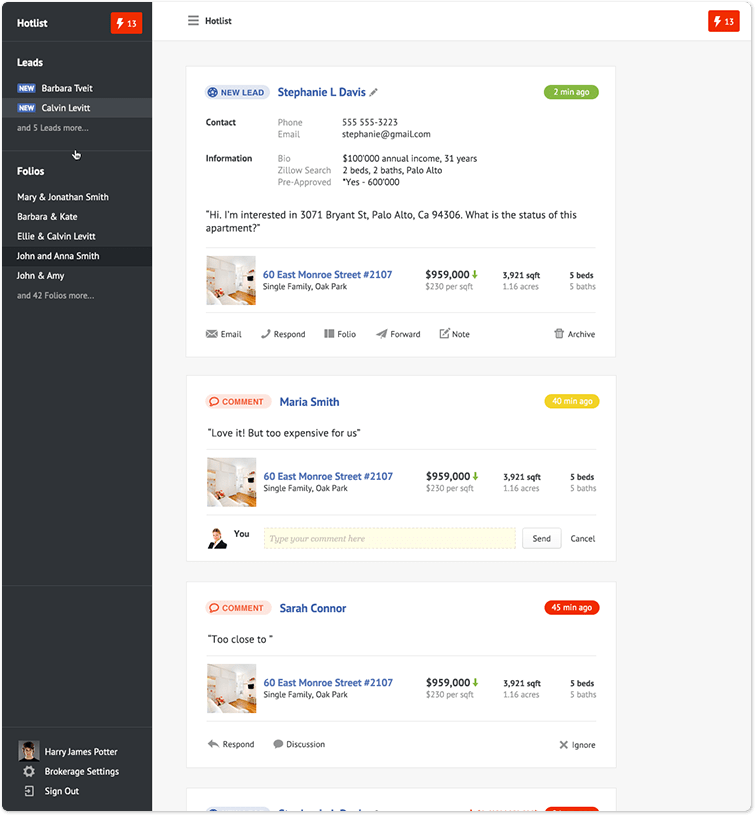Select John and Anna Smith folio
The image size is (755, 815).
pos(58,256)
